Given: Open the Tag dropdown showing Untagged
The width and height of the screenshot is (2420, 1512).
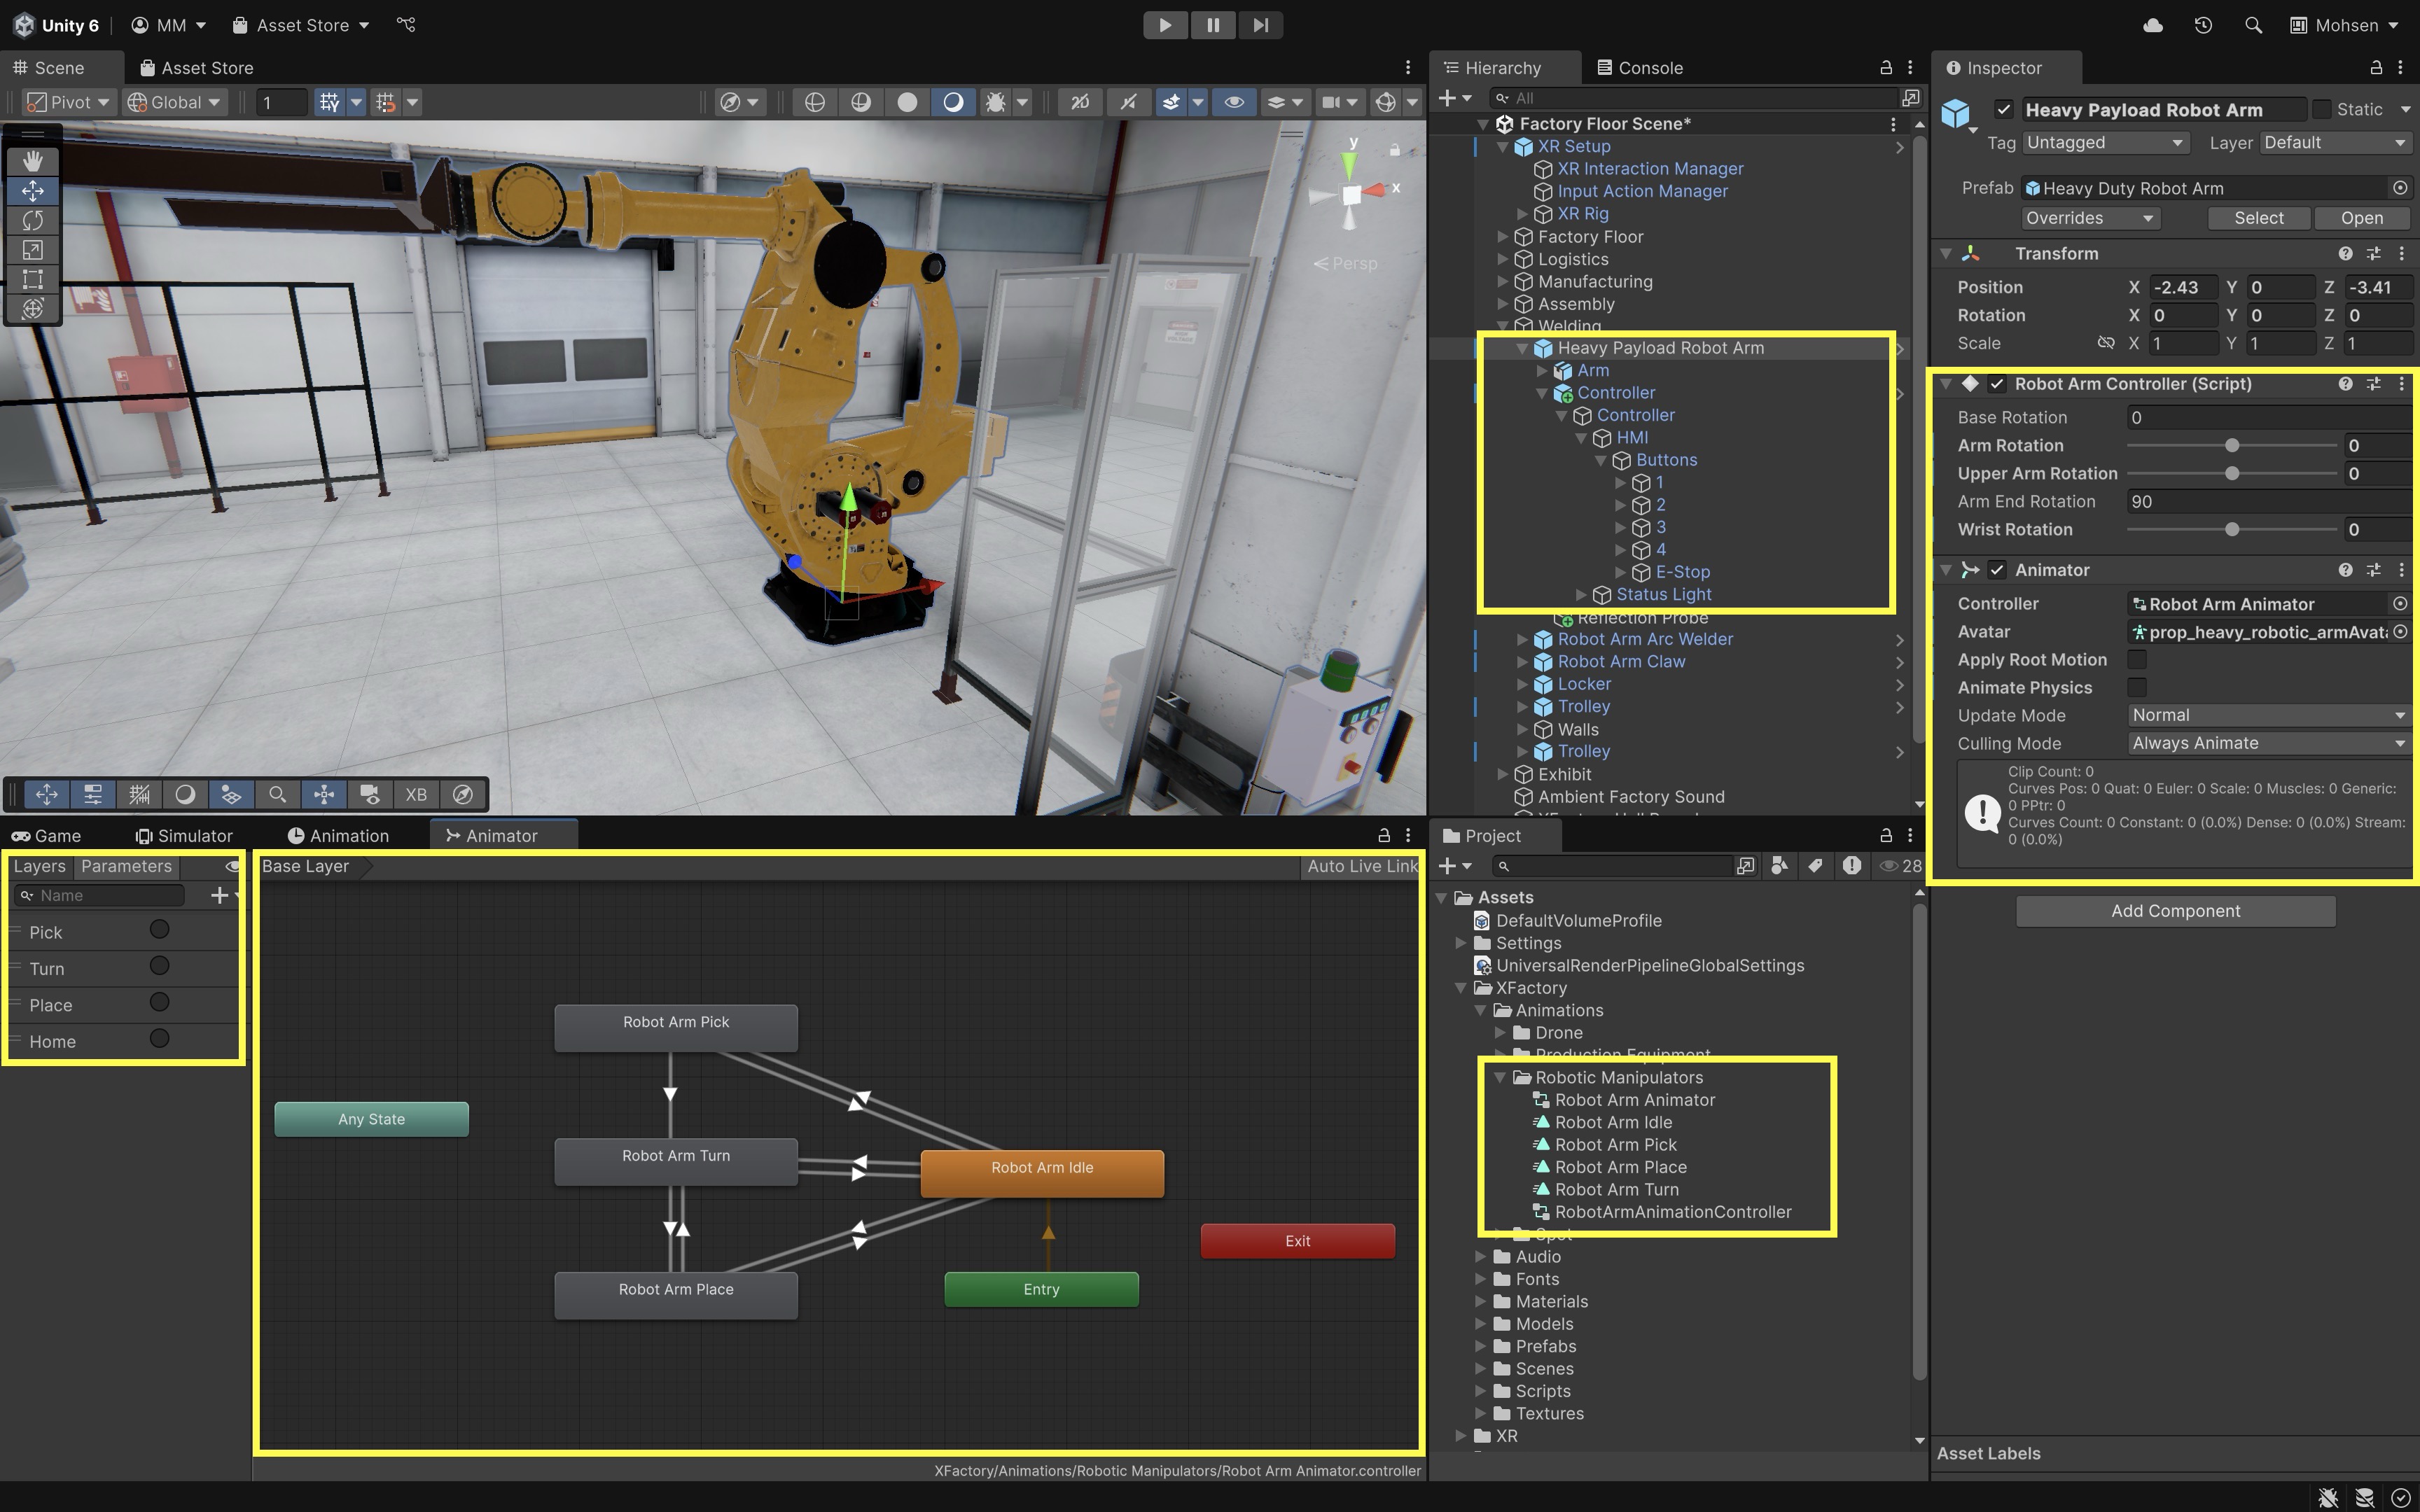Looking at the screenshot, I should point(2105,143).
